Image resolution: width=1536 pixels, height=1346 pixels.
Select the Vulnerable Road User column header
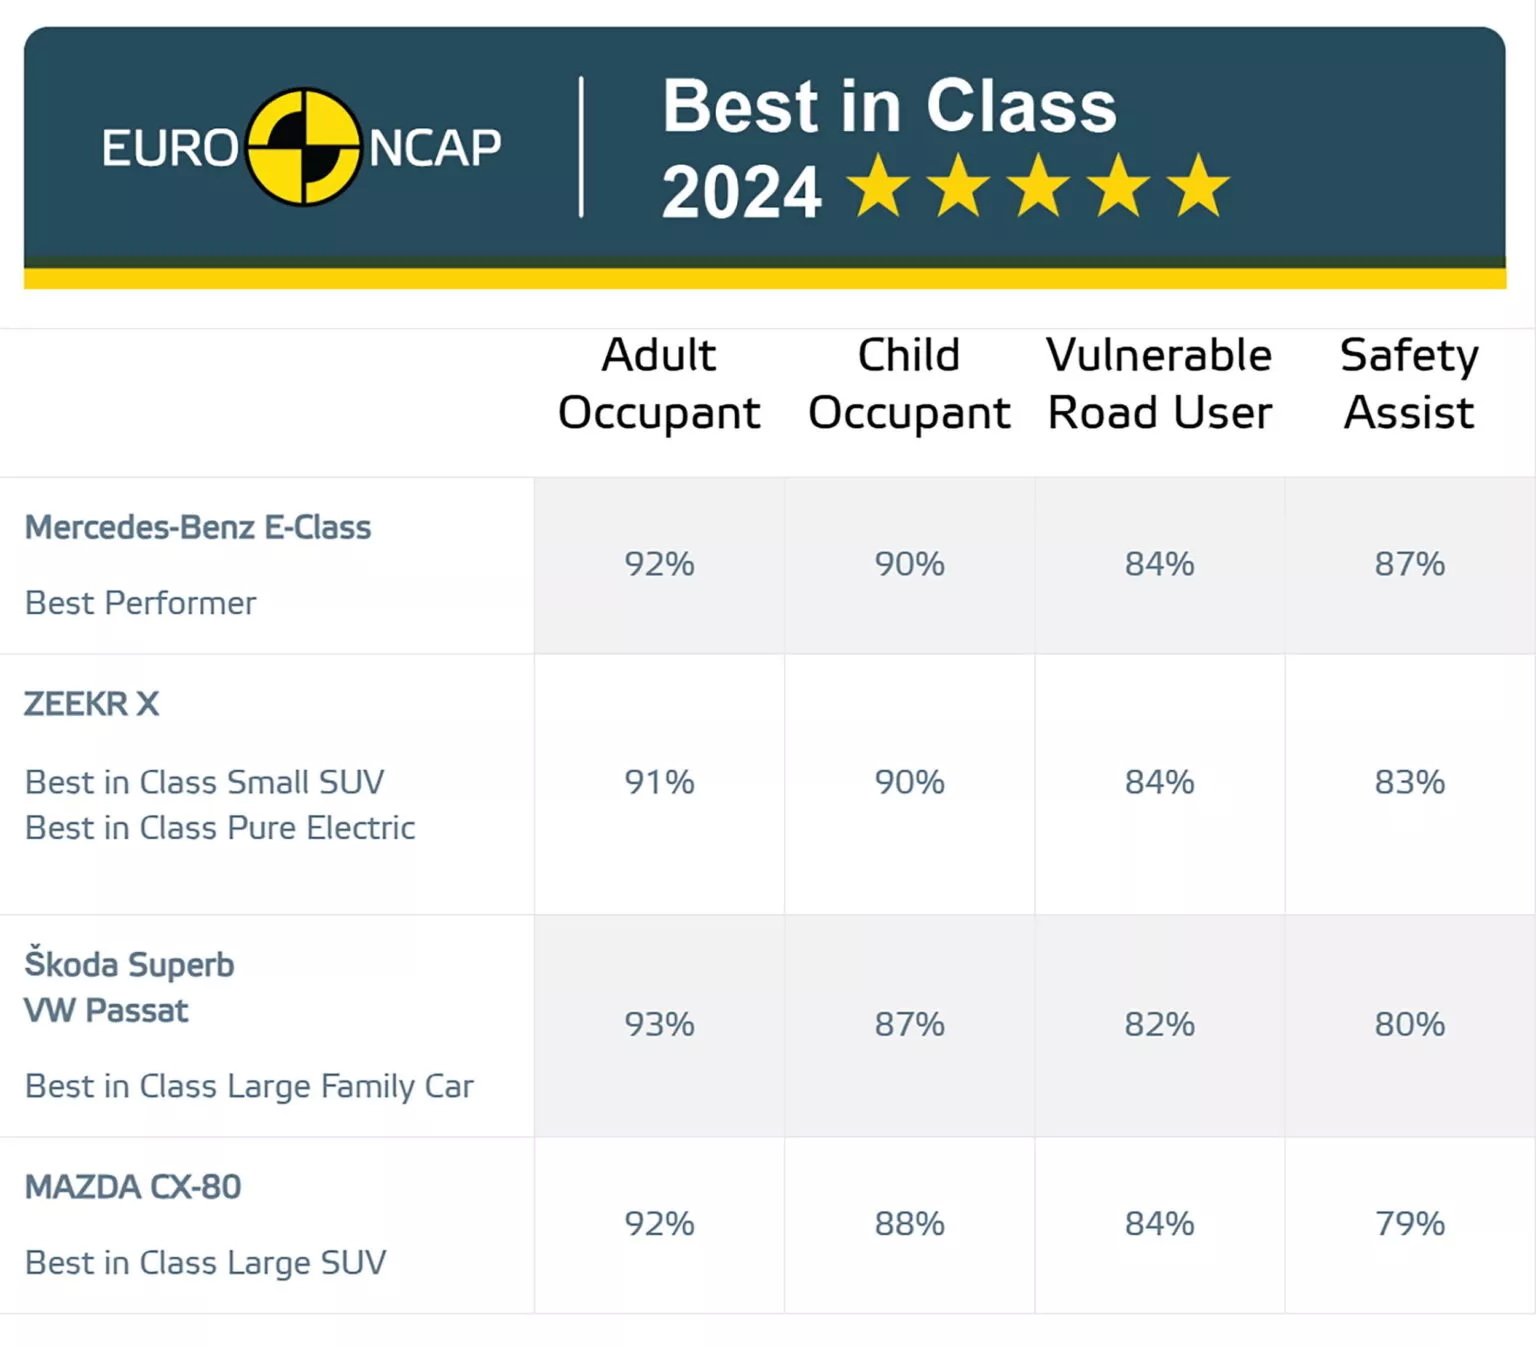click(x=1159, y=384)
